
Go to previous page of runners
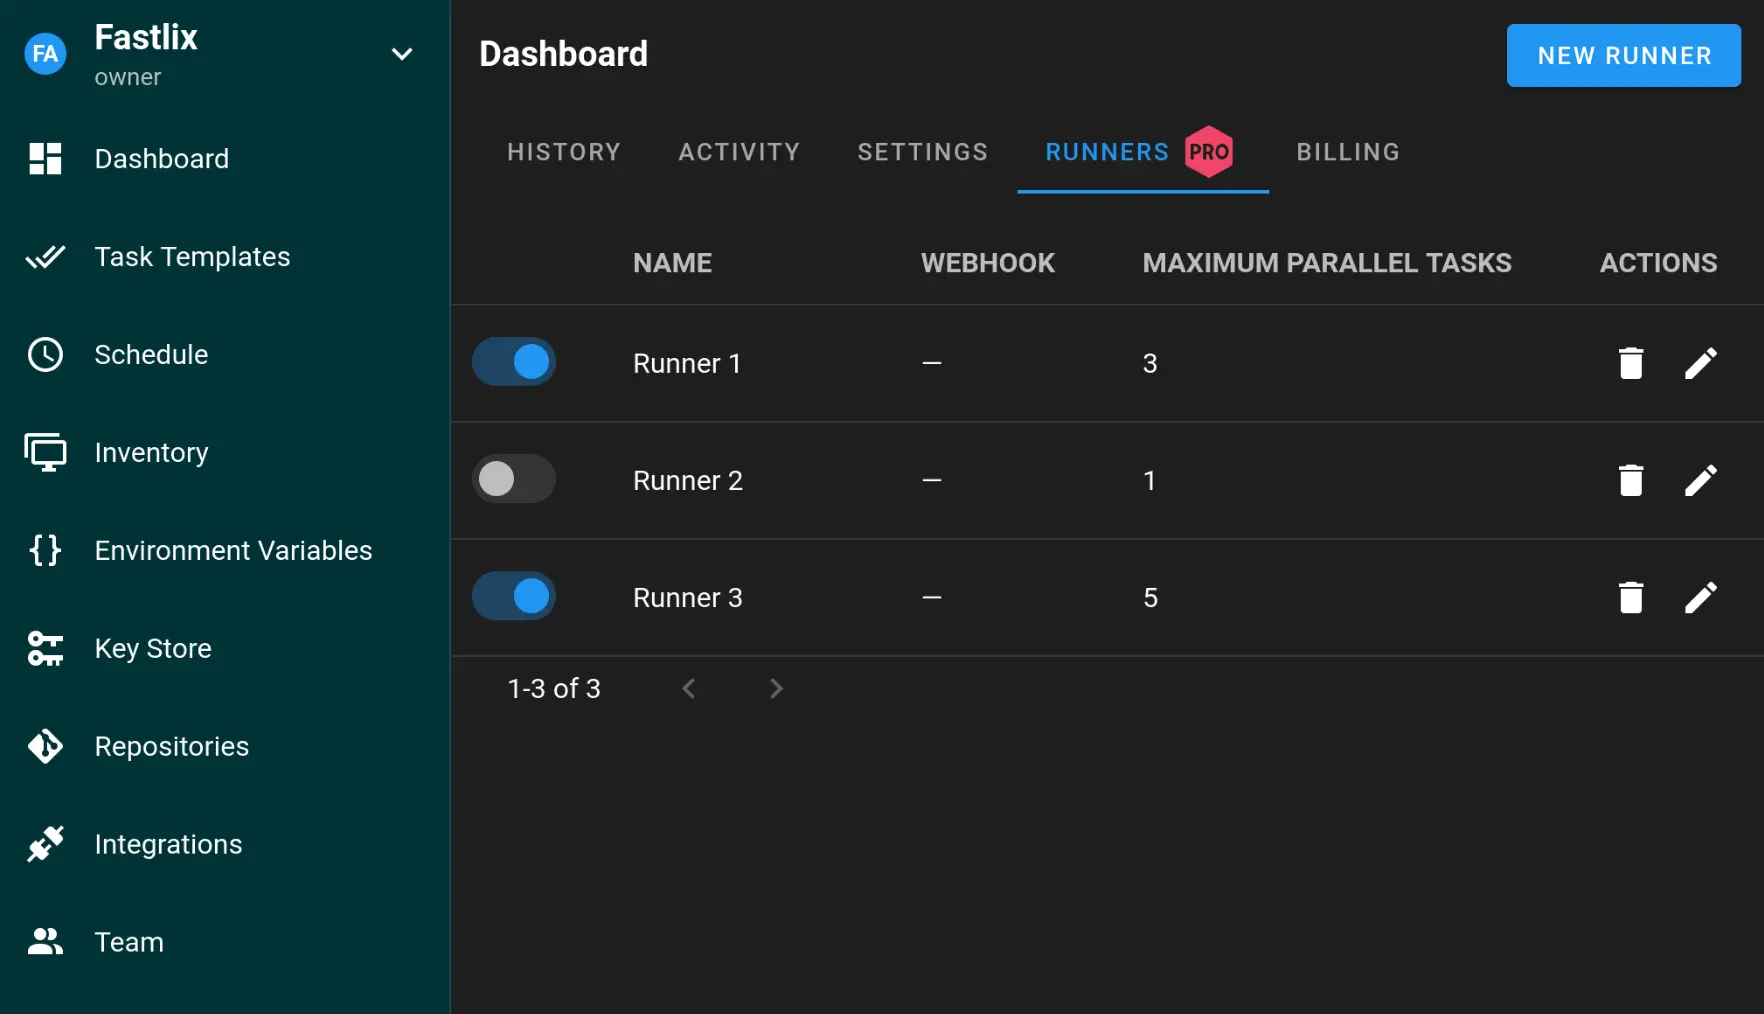(x=688, y=688)
